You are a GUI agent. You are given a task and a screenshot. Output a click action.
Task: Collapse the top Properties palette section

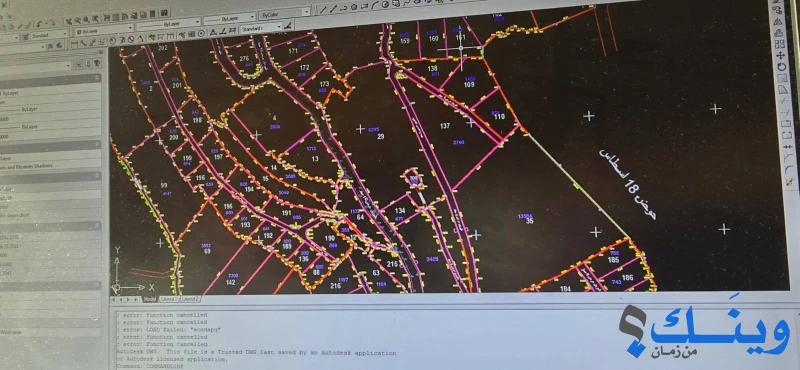96,78
